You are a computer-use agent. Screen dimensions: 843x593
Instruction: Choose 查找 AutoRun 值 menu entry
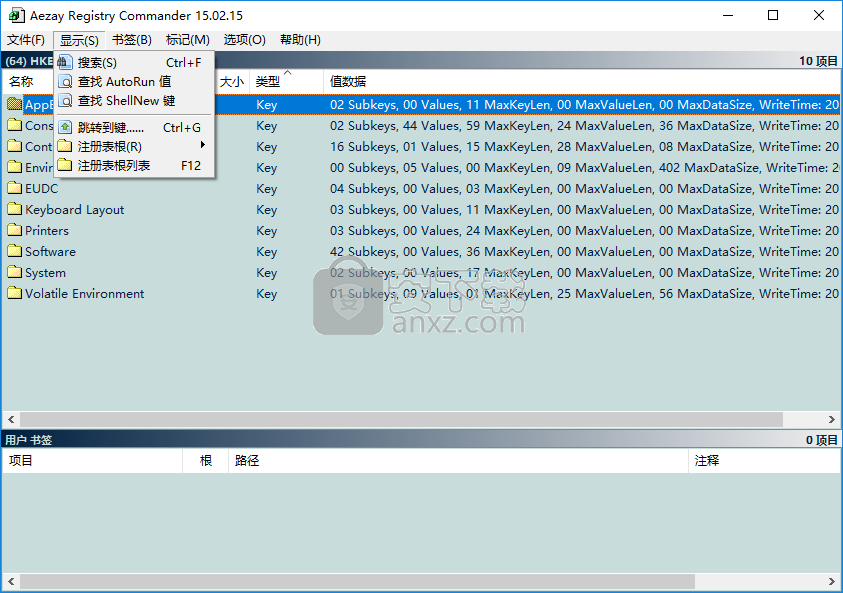tap(134, 82)
